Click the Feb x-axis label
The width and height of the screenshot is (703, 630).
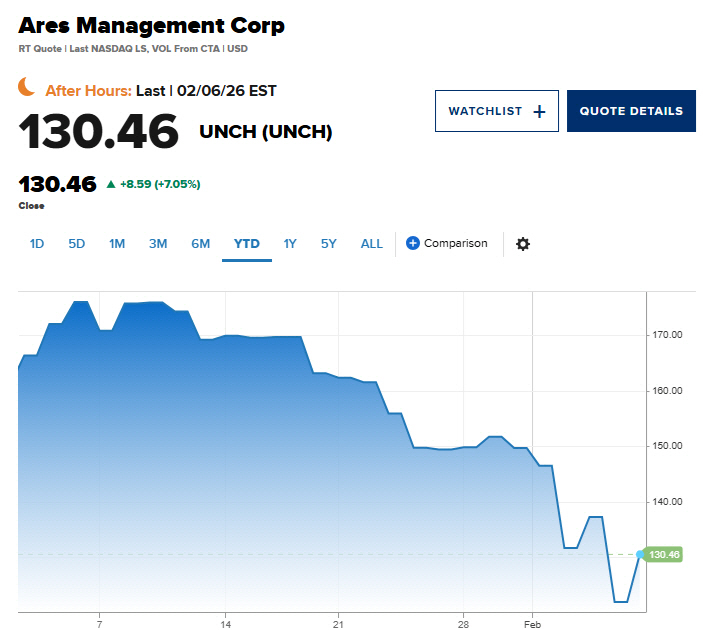[532, 624]
